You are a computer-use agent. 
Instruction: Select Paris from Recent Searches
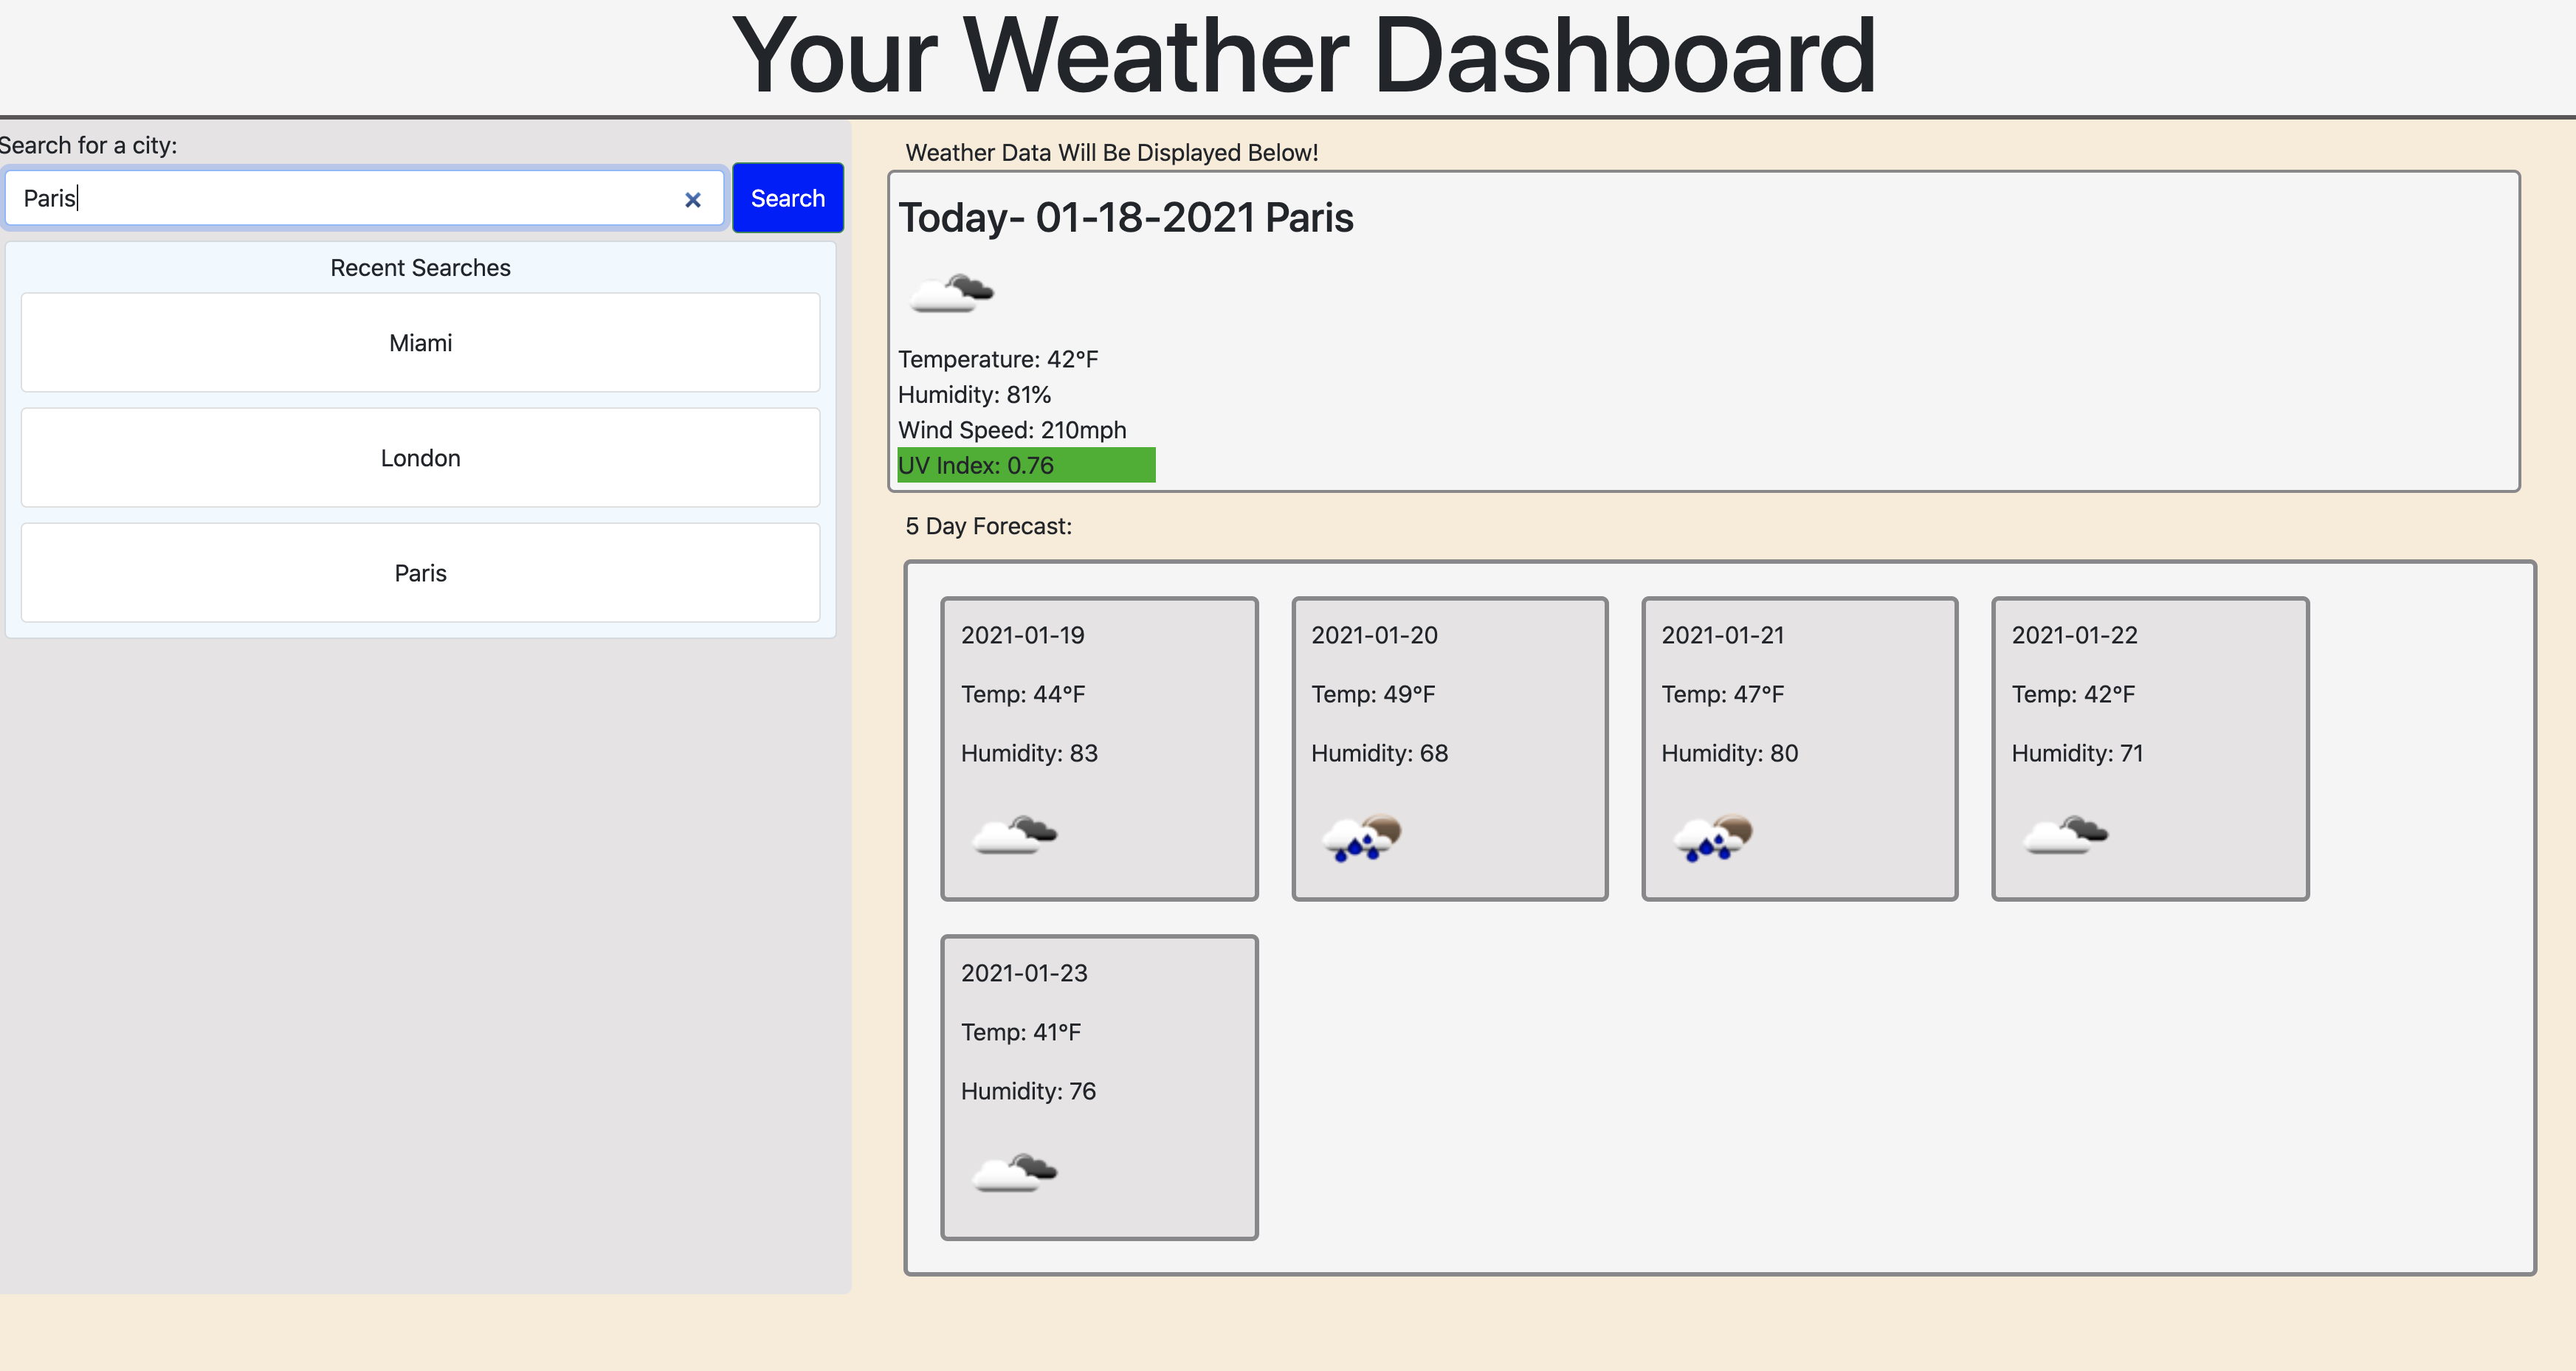tap(420, 573)
